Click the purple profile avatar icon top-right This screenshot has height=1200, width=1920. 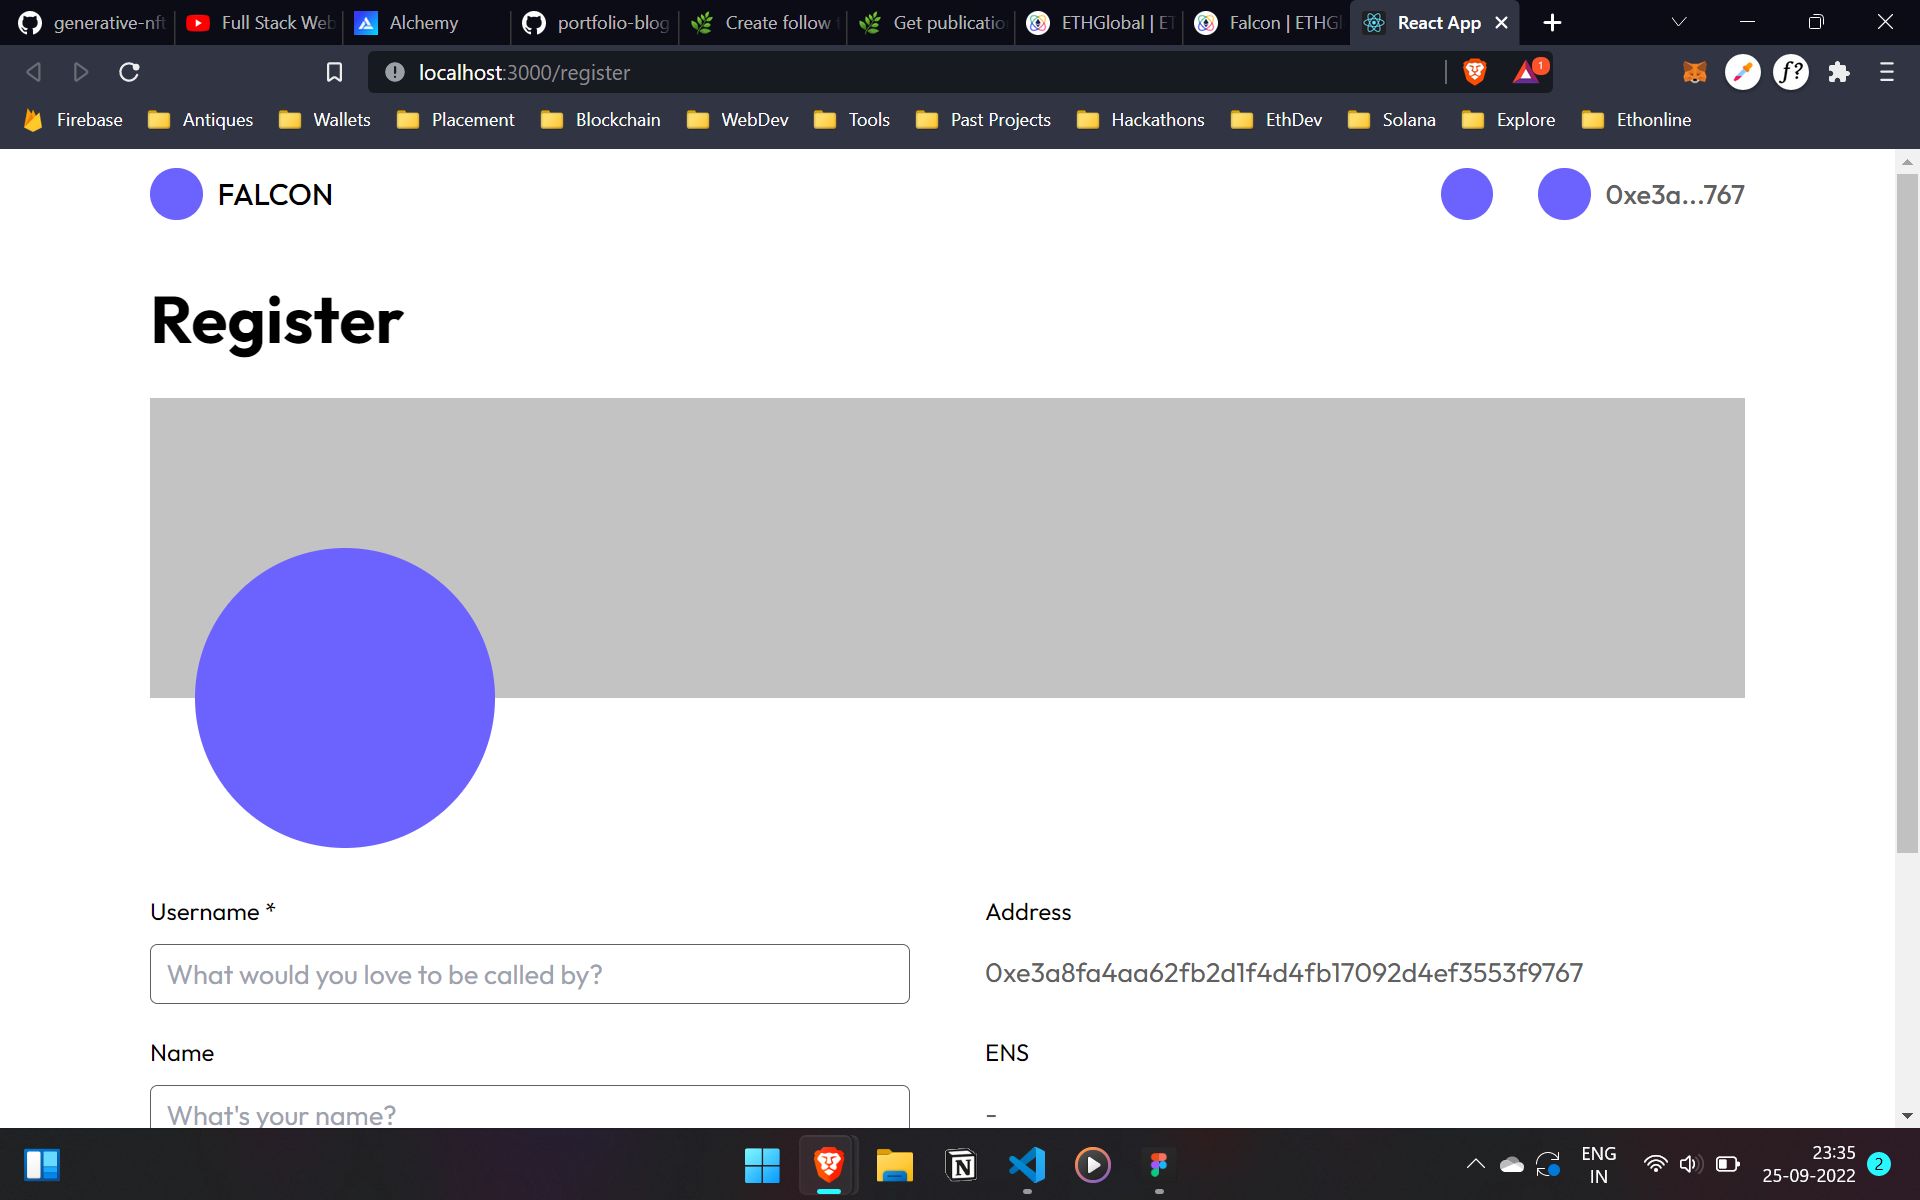tap(1563, 195)
